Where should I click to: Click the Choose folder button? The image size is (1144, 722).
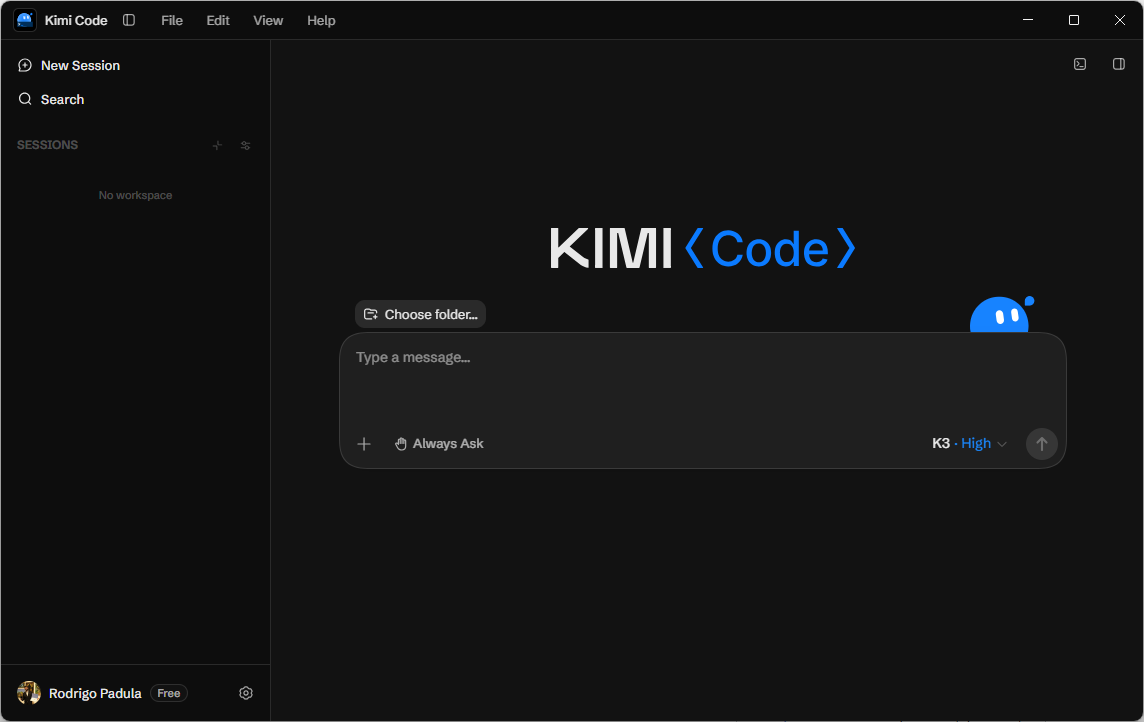420,314
